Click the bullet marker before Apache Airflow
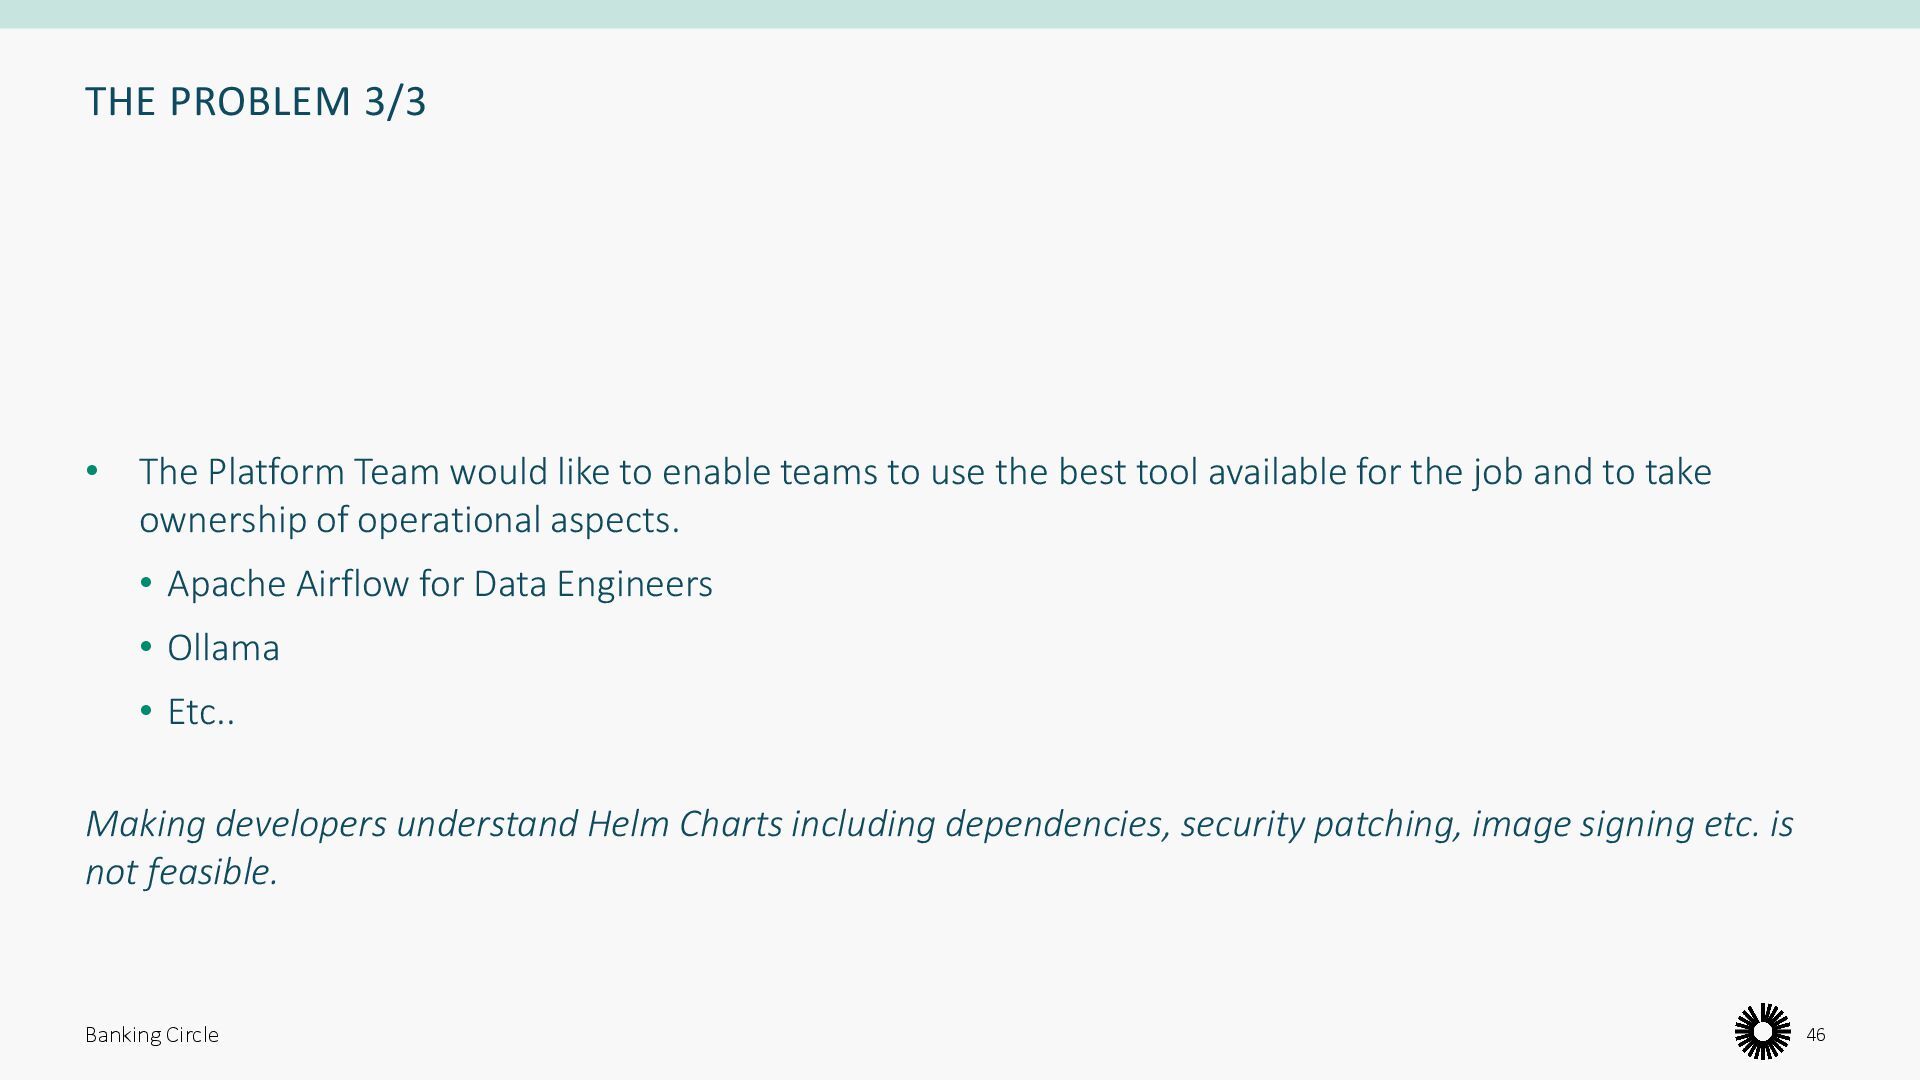1920x1080 pixels. click(146, 583)
